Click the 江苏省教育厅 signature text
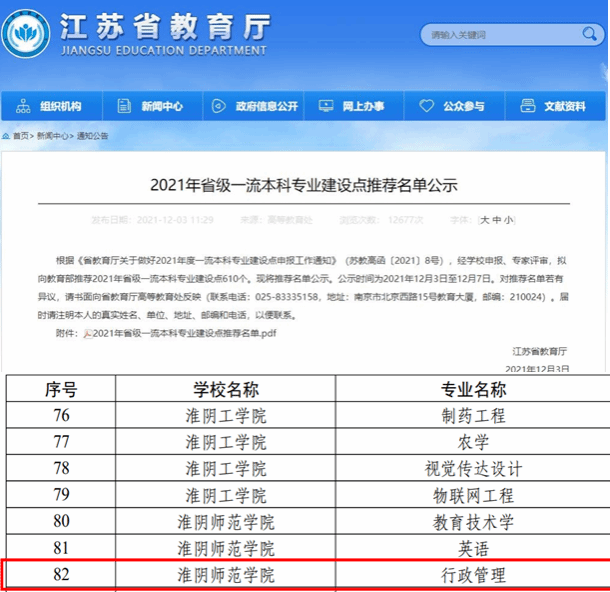The image size is (610, 592). point(540,352)
